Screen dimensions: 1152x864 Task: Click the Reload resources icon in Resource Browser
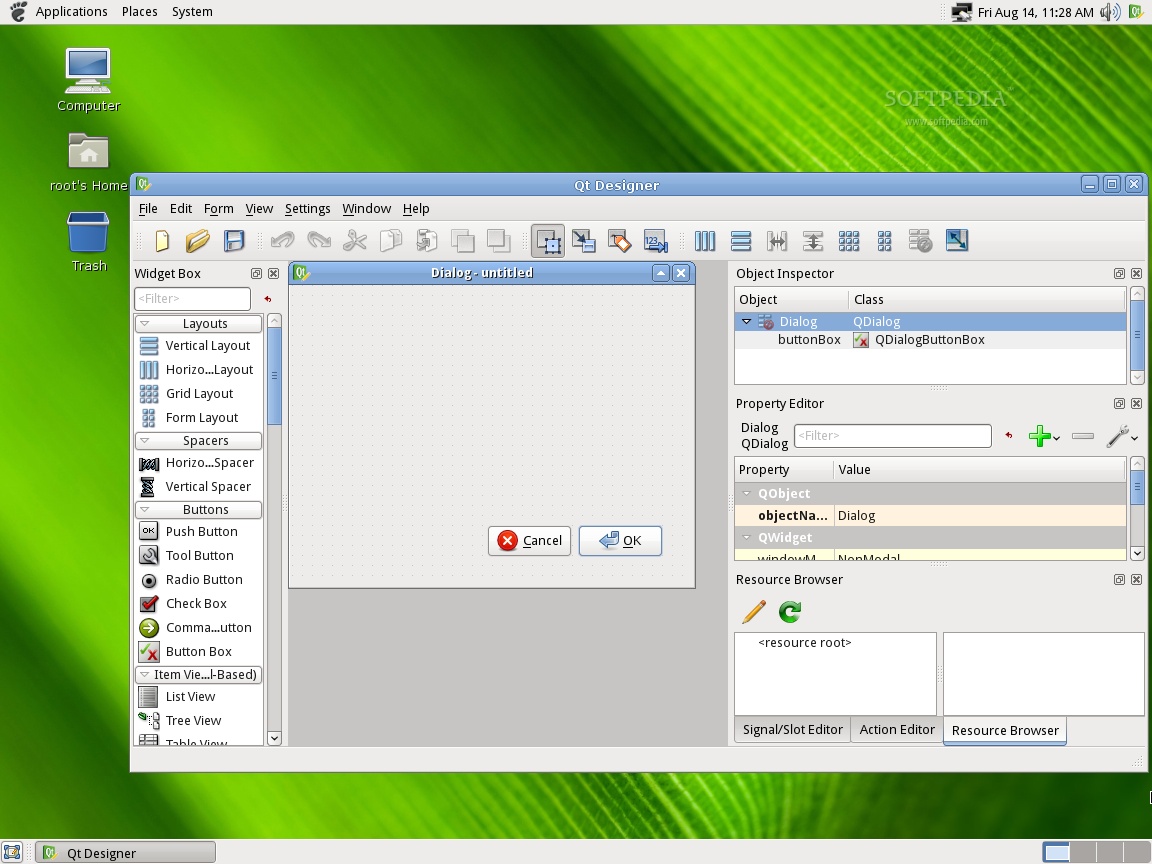(x=789, y=611)
